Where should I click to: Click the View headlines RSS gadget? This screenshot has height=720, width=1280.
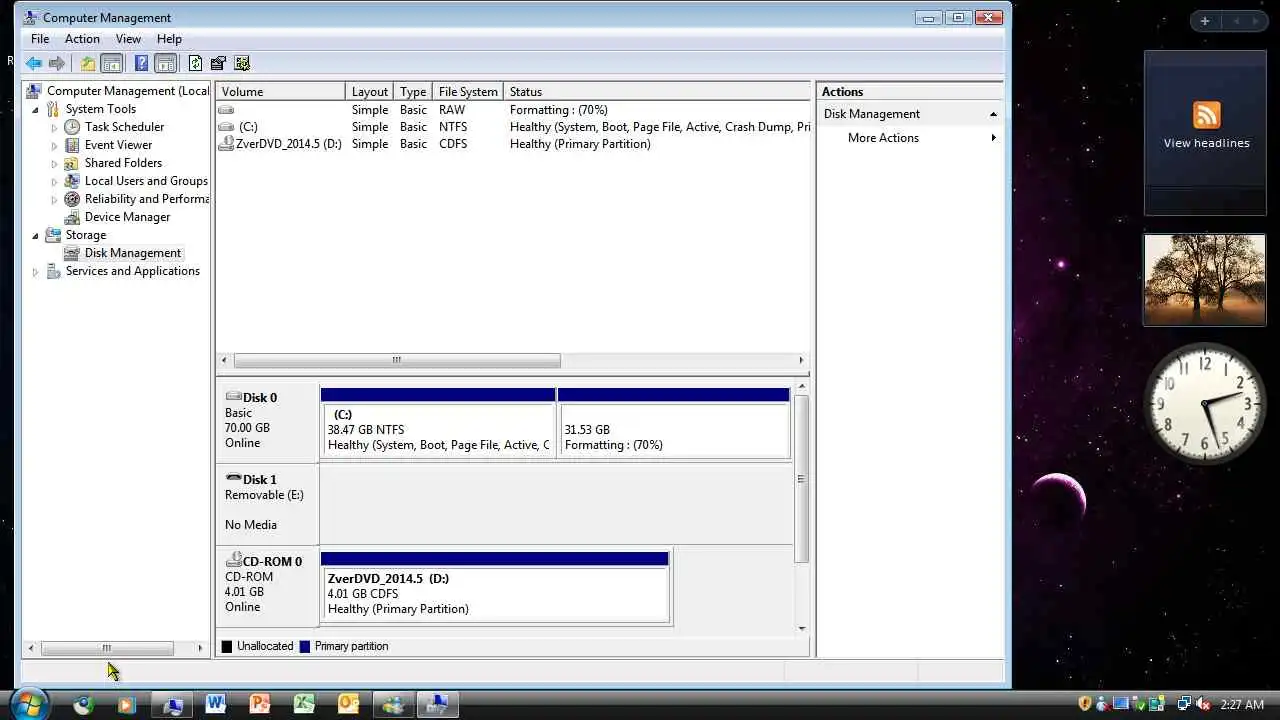tap(1205, 133)
